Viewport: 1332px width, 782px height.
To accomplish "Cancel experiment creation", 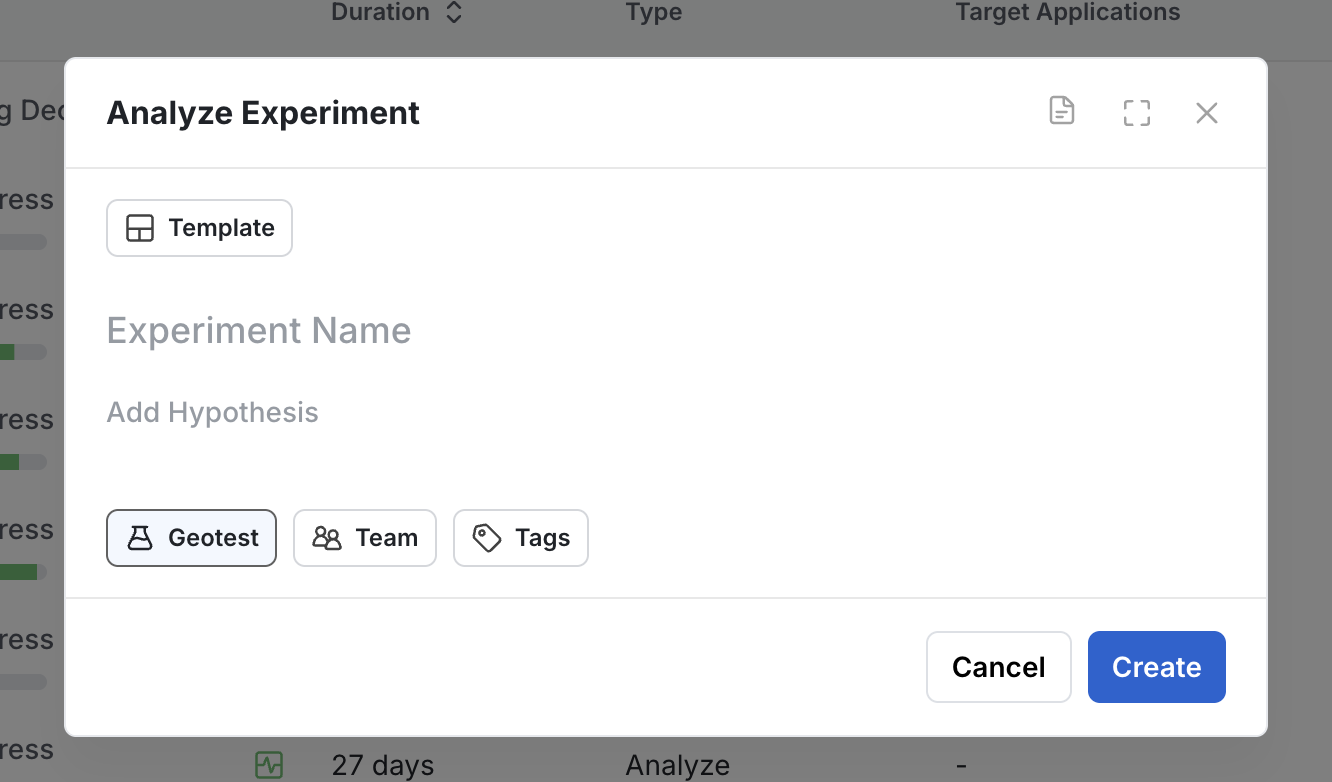I will click(x=998, y=666).
